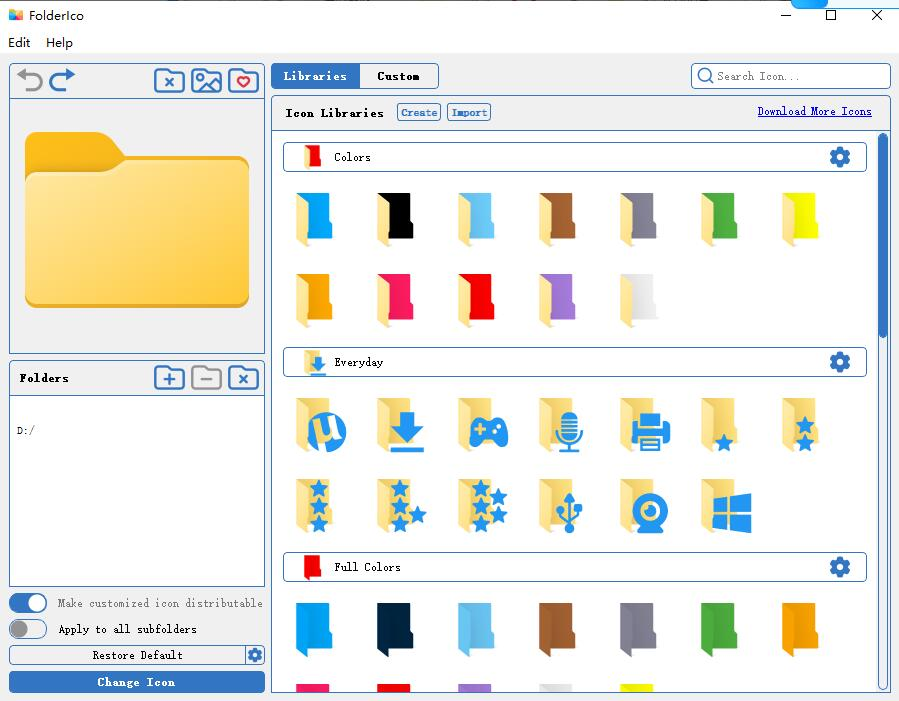899x701 pixels.
Task: Enable Apply to all subfolders
Action: (x=28, y=629)
